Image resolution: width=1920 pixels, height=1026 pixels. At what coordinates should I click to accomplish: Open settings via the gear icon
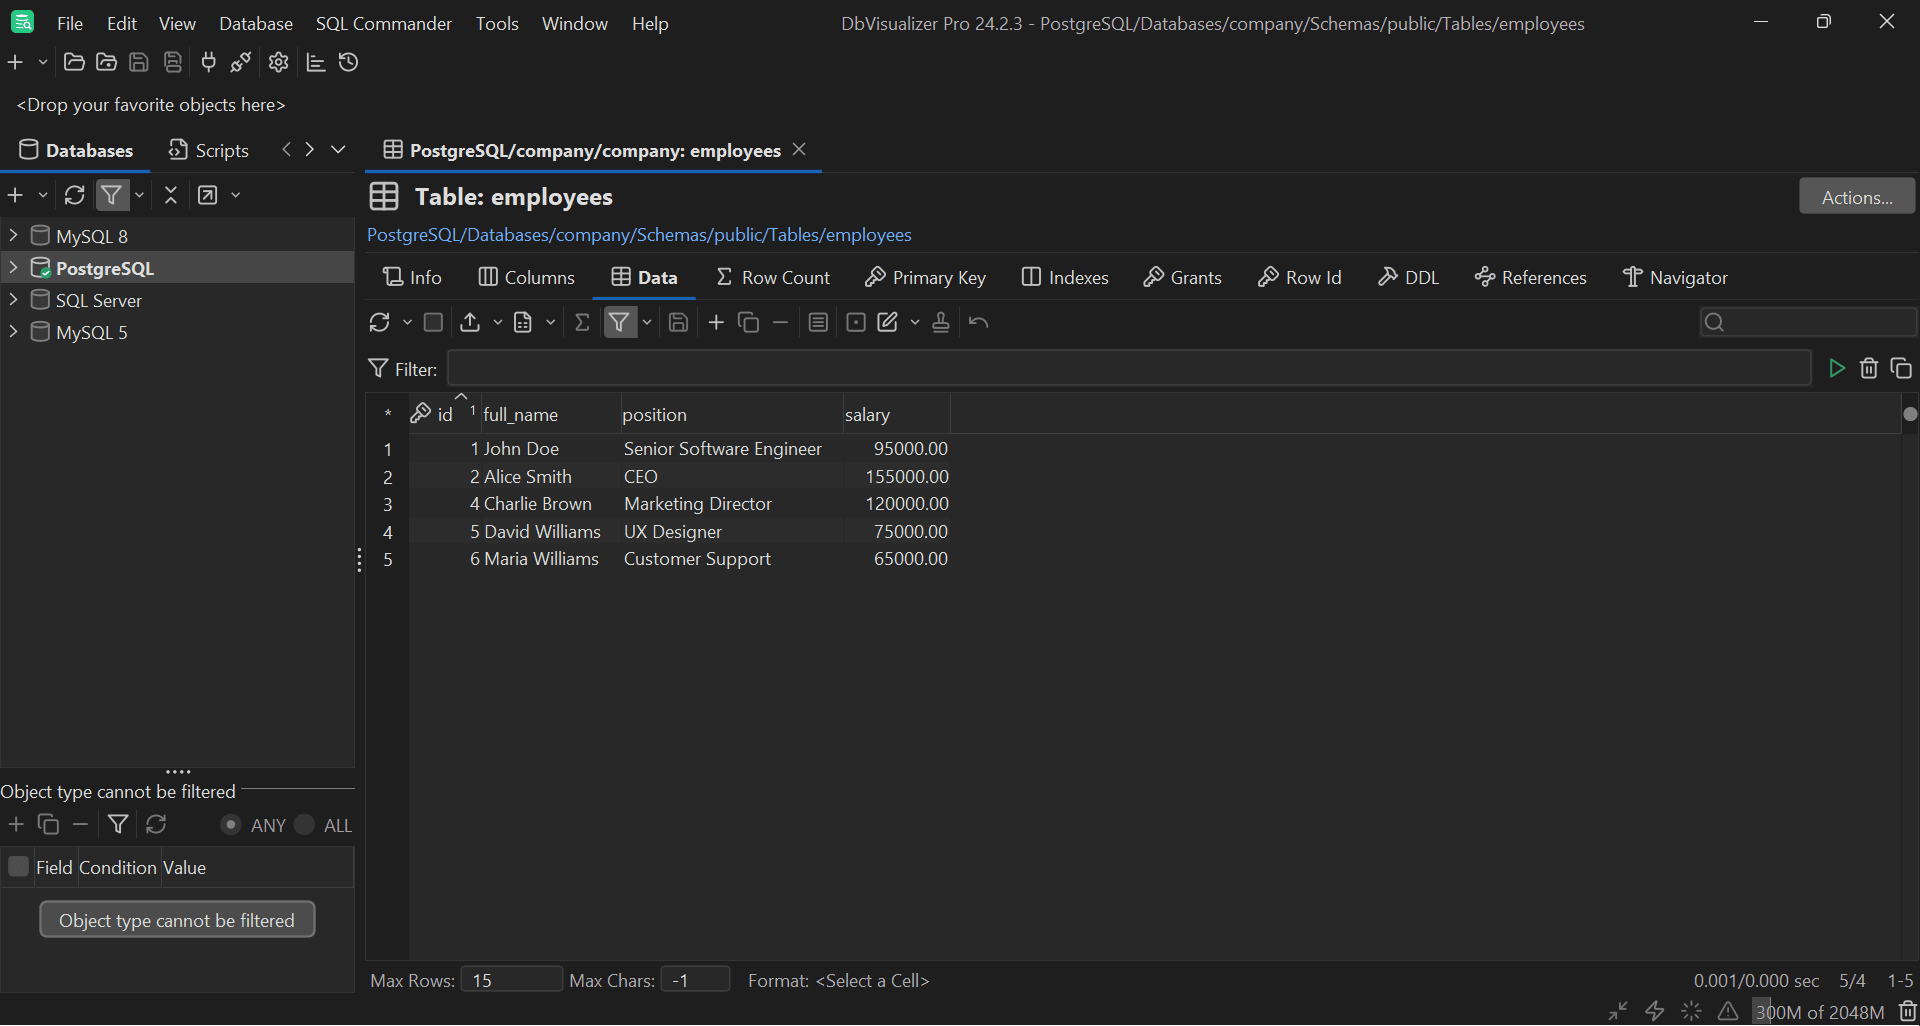tap(277, 62)
